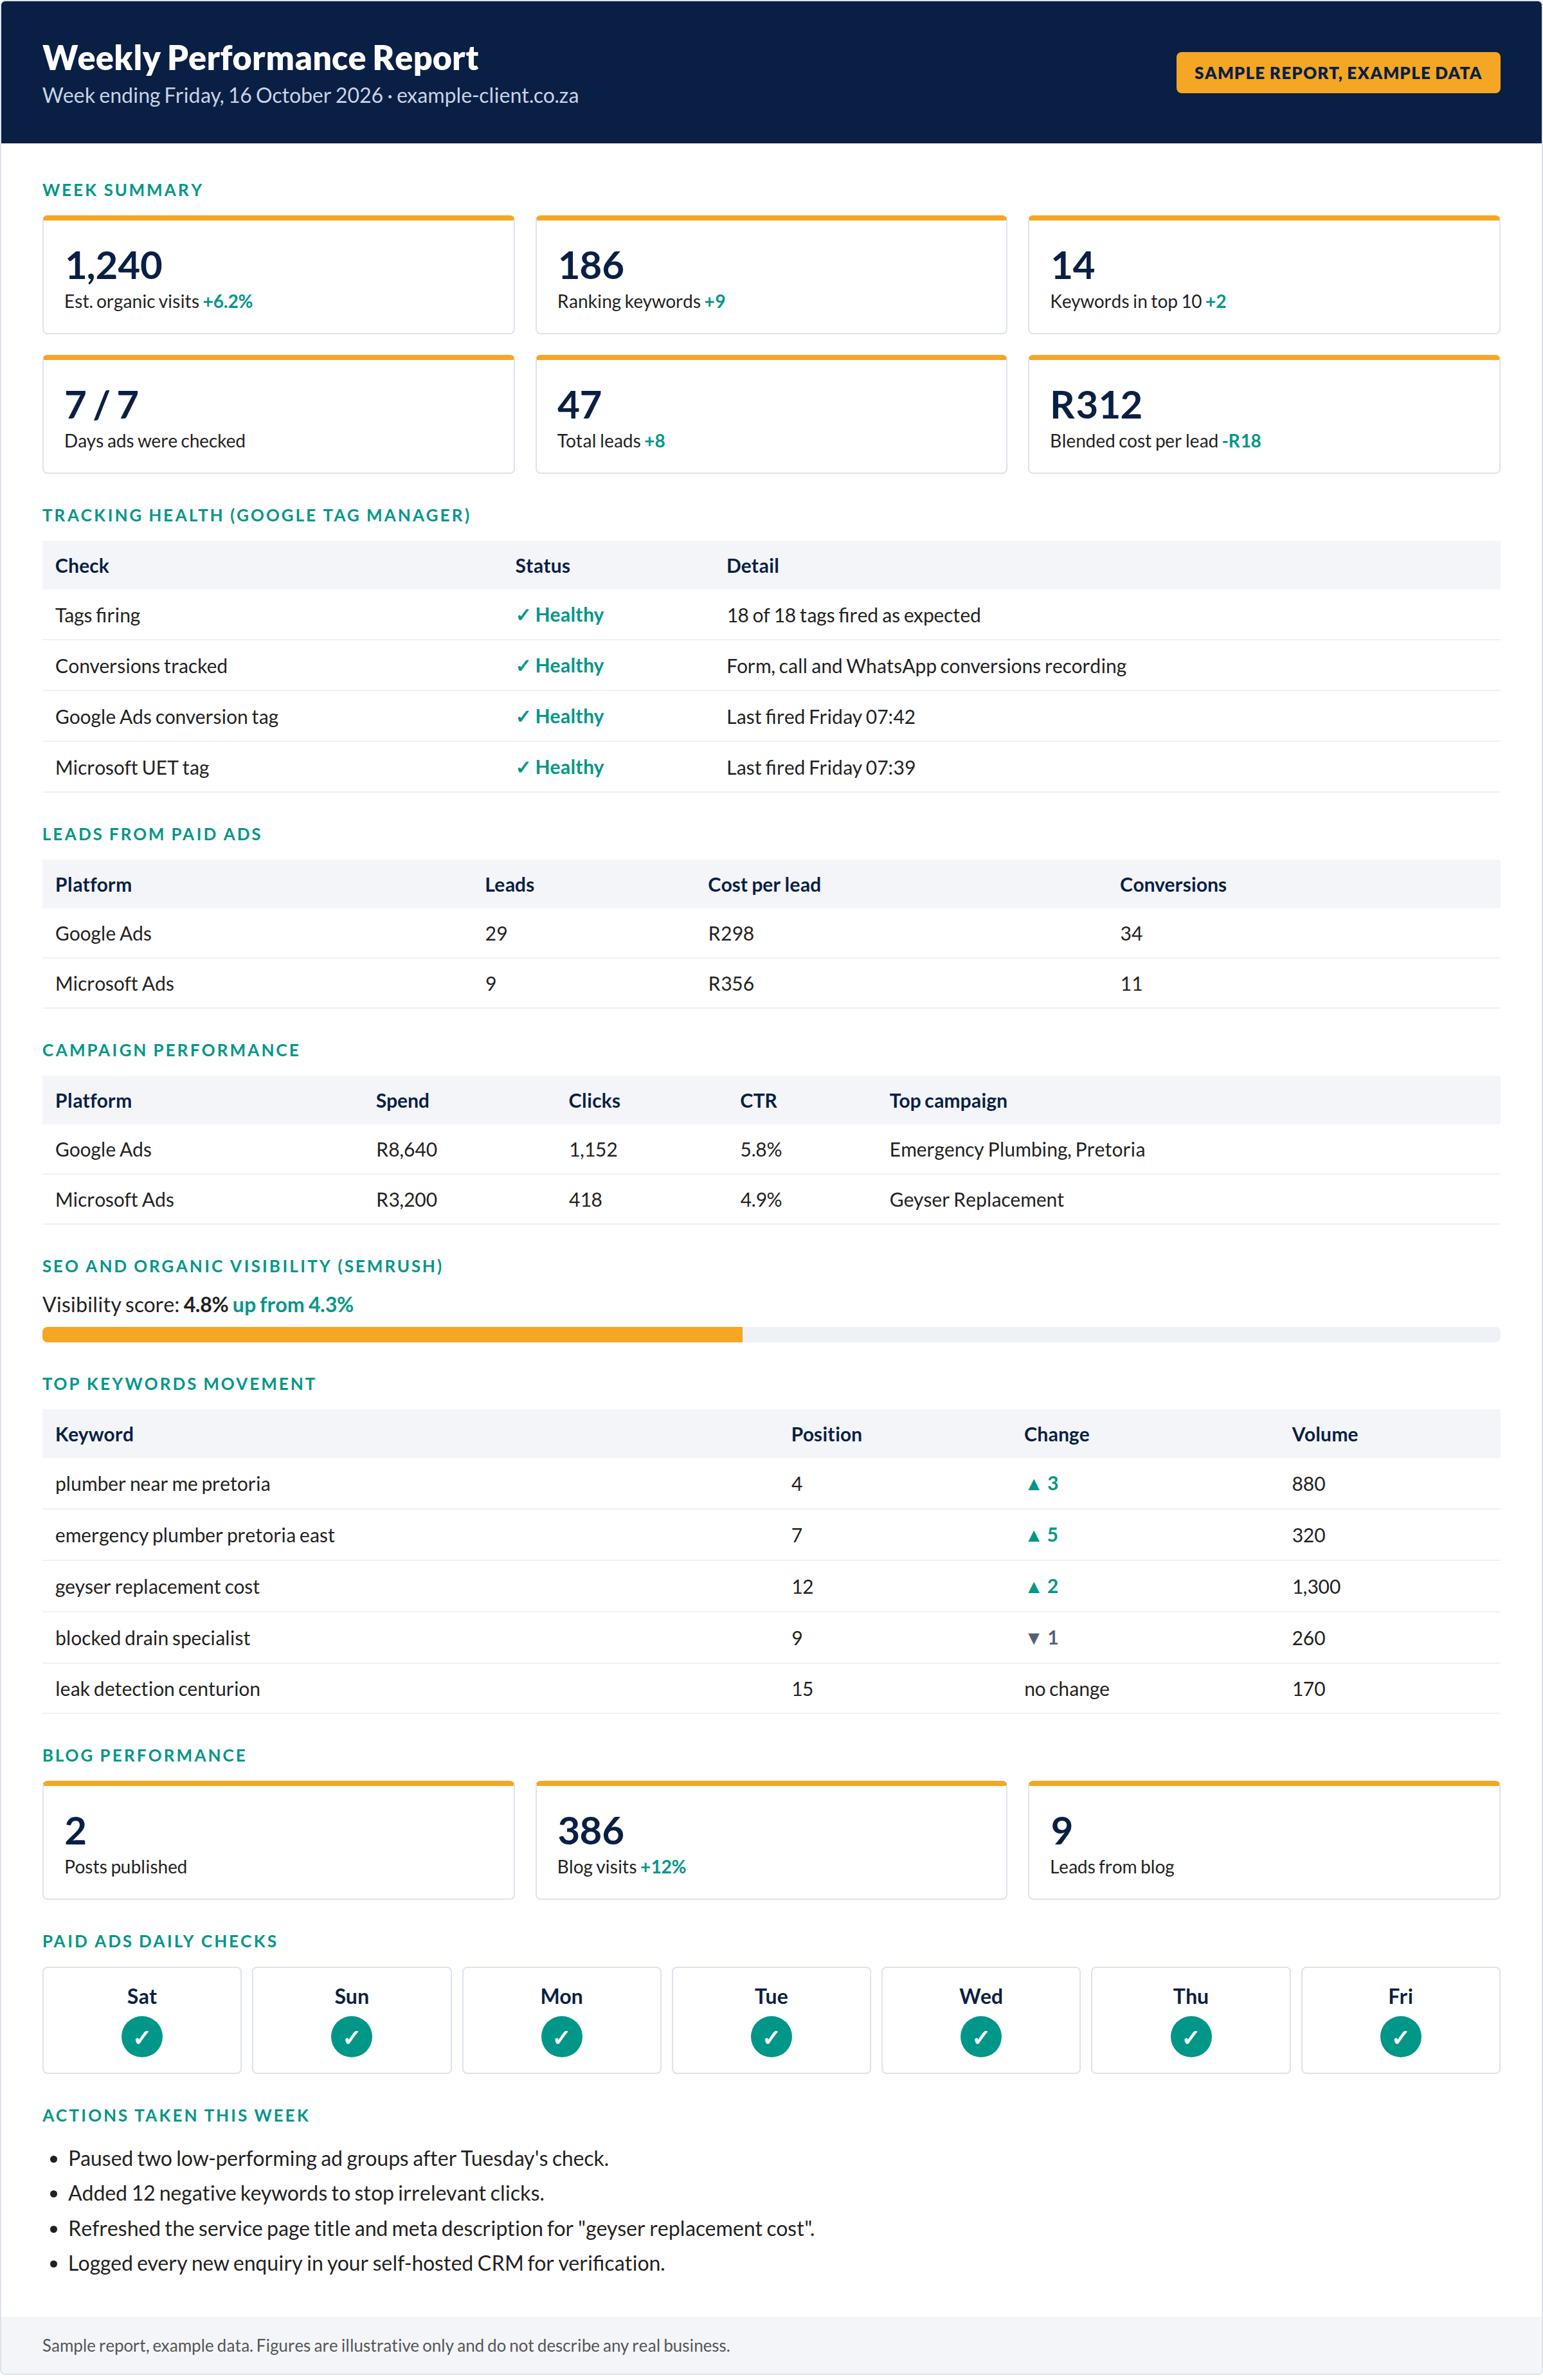1543x2380 pixels.
Task: Click the Conversions column header
Action: [1173, 885]
